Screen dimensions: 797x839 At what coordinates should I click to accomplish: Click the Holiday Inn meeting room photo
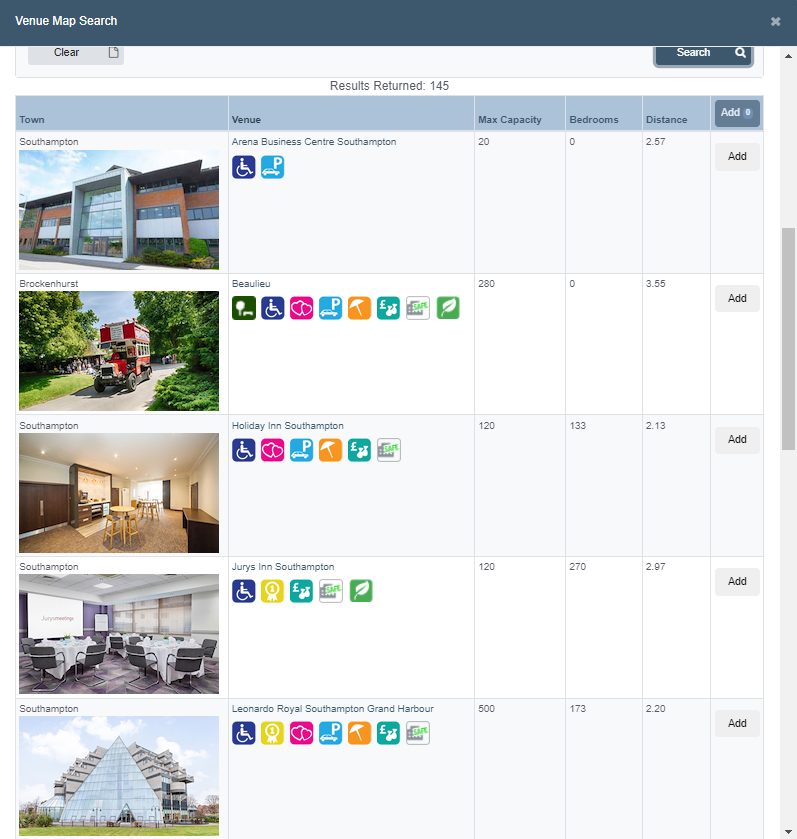point(119,493)
